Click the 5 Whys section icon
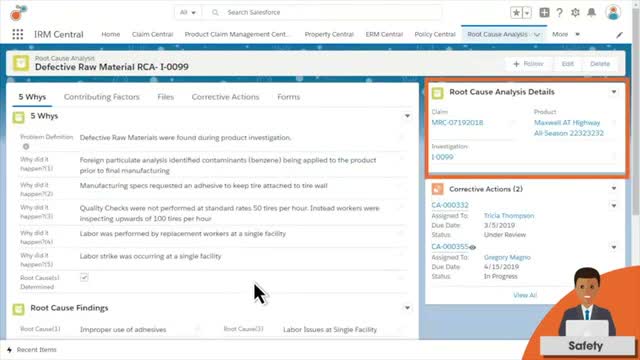 tap(18, 117)
